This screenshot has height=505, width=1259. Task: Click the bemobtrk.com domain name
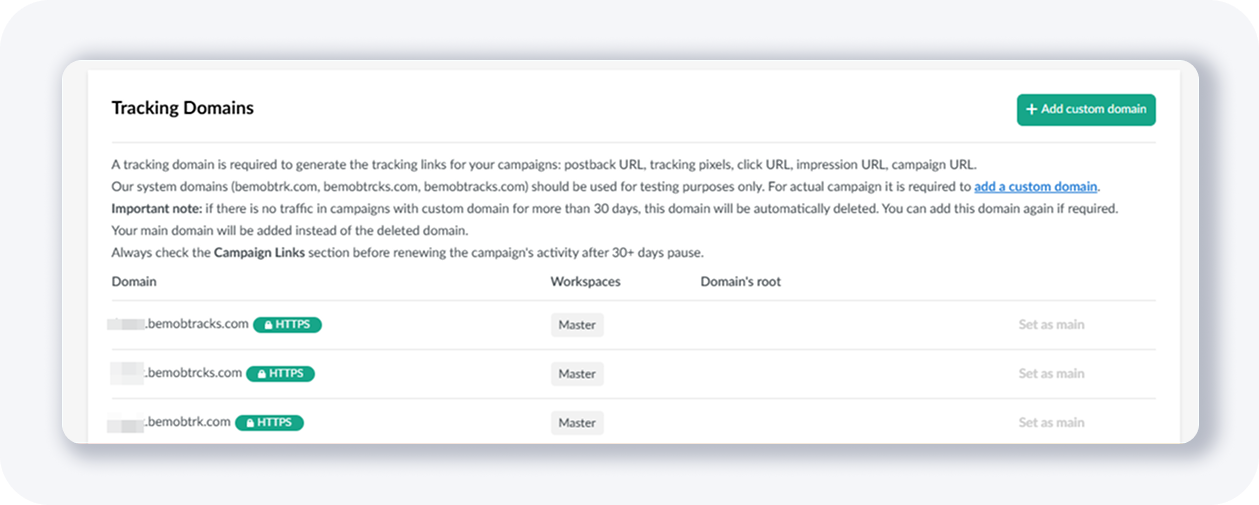tap(187, 422)
